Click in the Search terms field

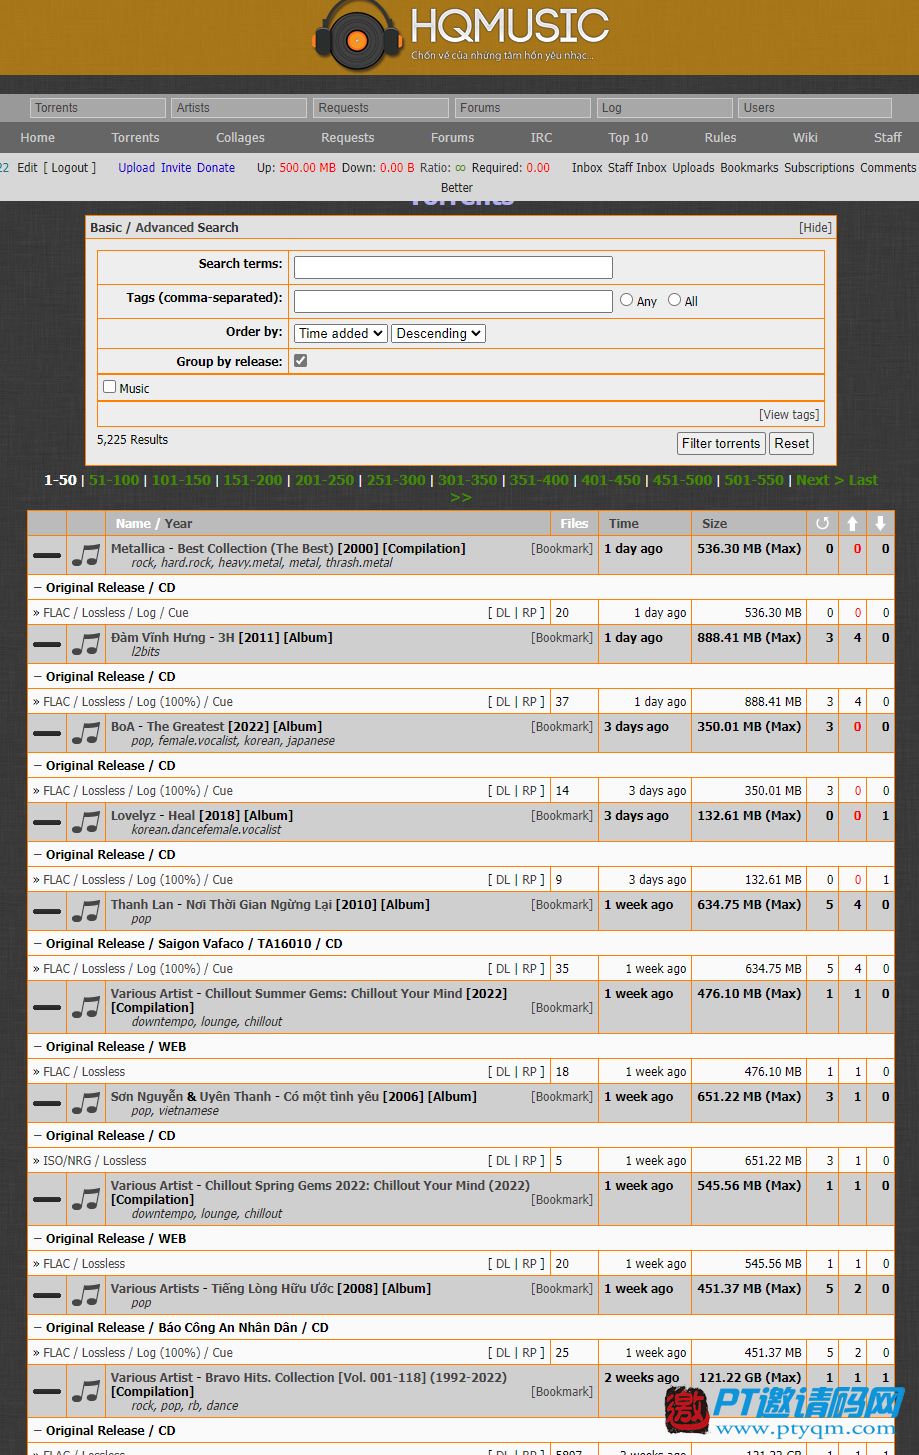453,267
